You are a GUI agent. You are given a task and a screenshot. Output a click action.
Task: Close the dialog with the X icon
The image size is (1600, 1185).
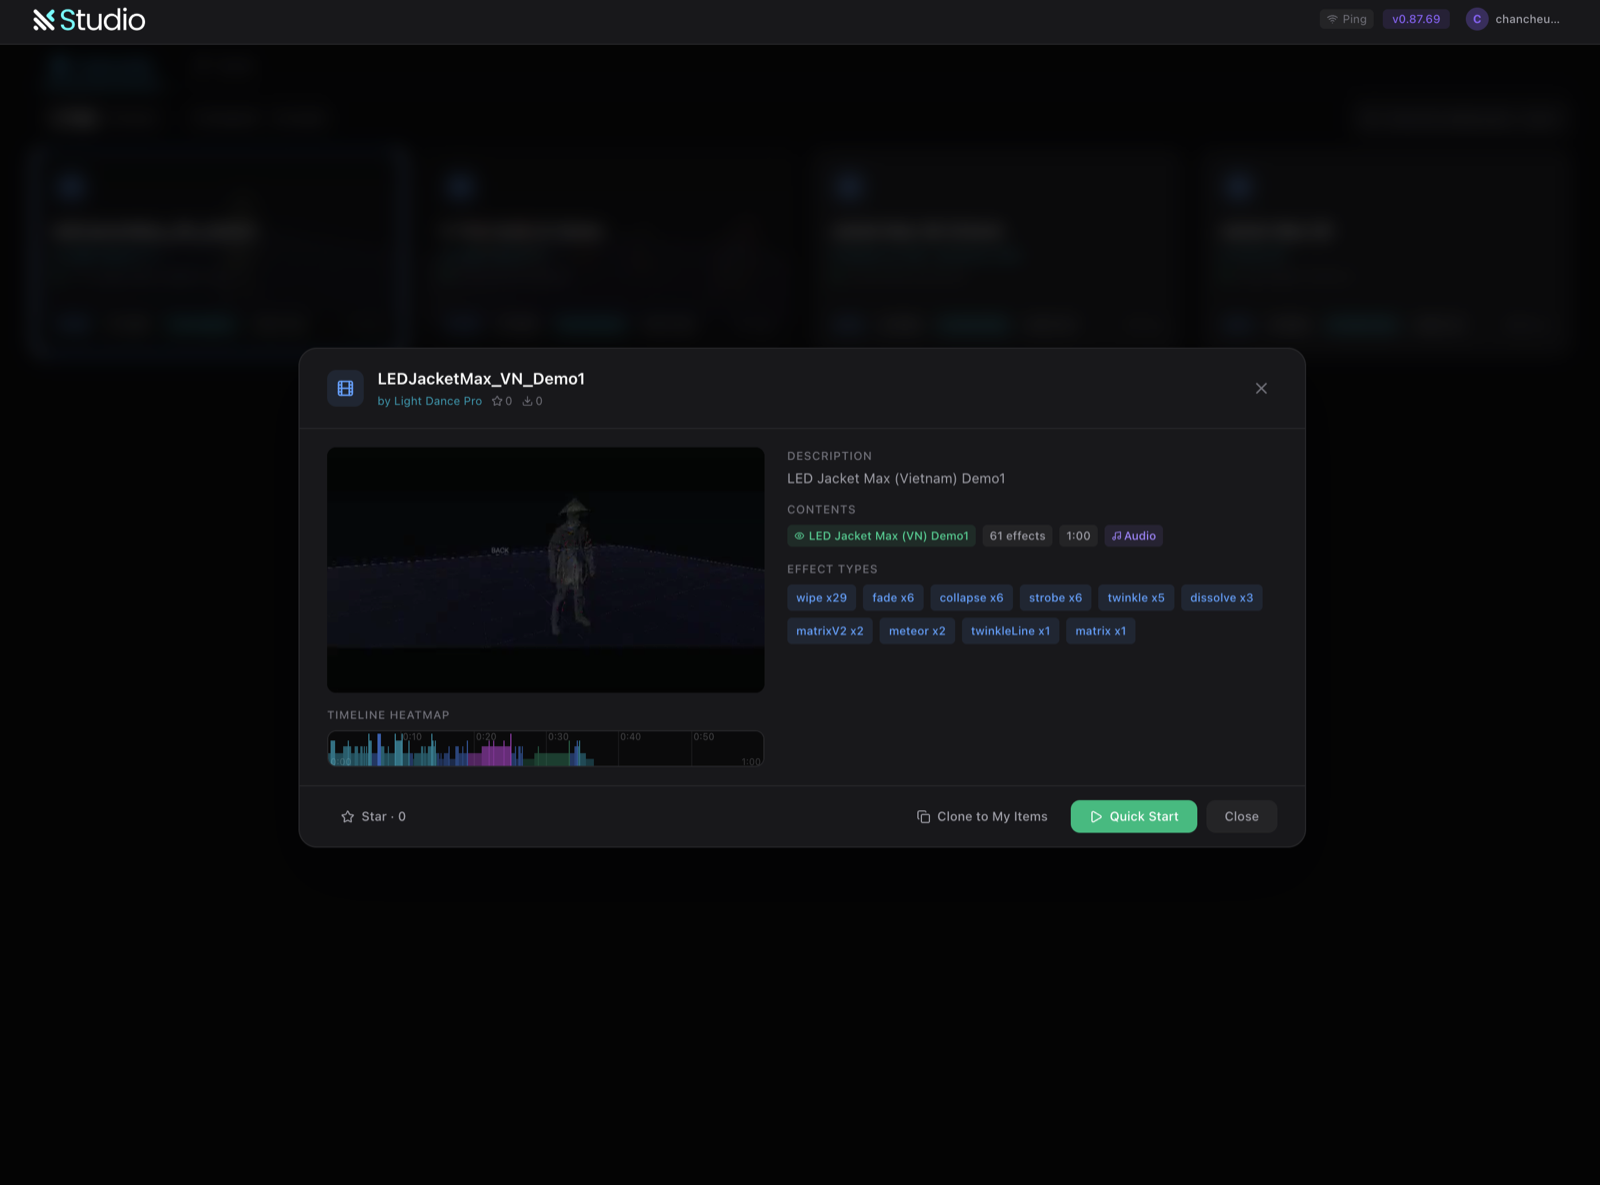[1261, 388]
